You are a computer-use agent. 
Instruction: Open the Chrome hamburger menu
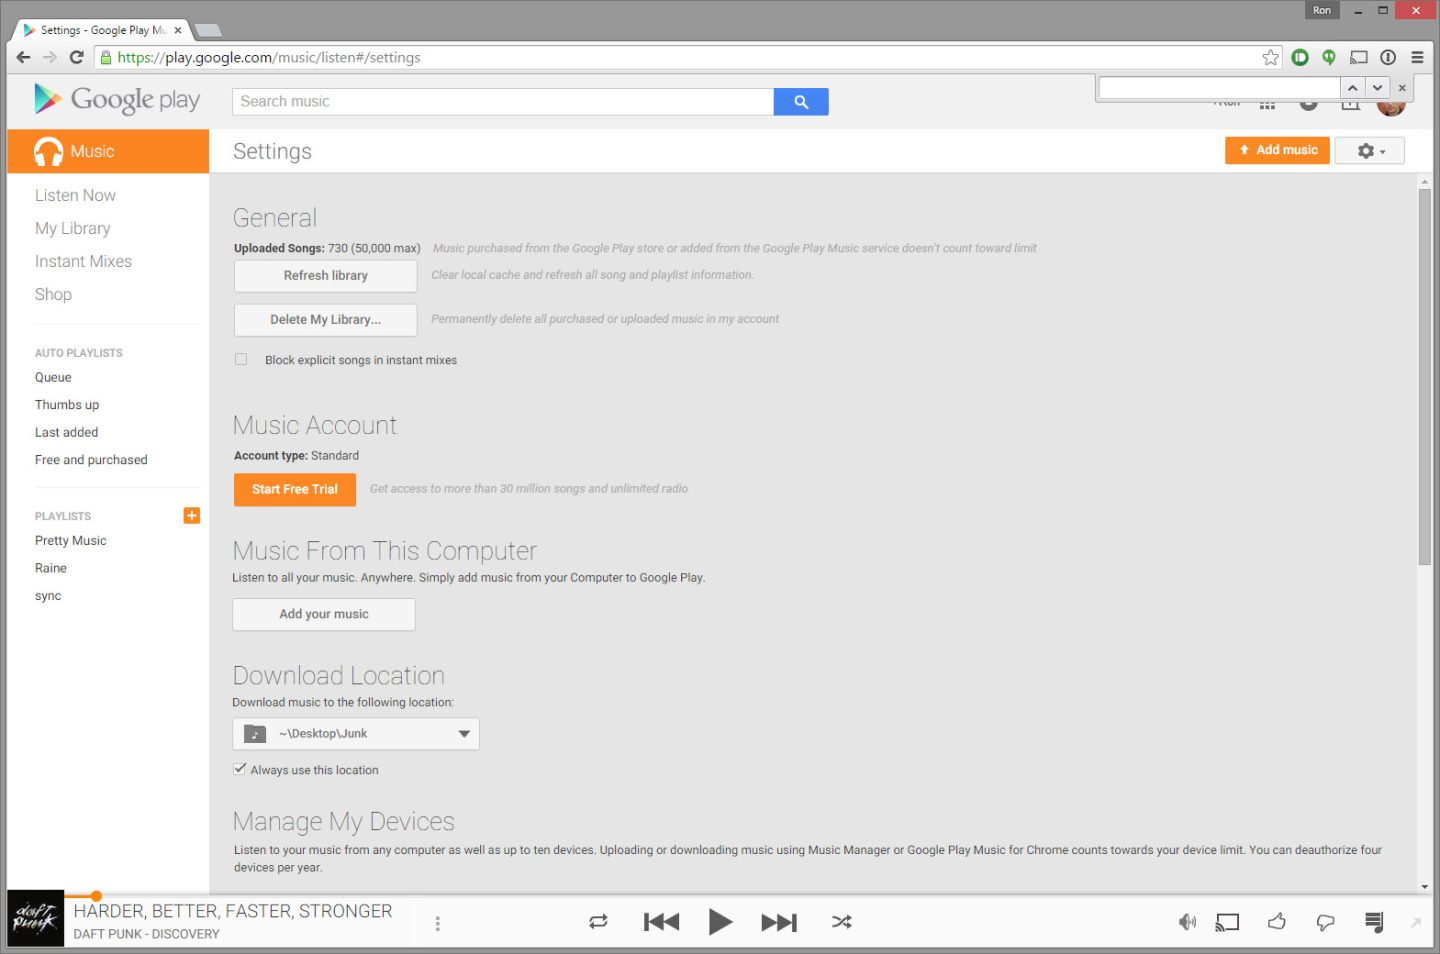pos(1417,57)
